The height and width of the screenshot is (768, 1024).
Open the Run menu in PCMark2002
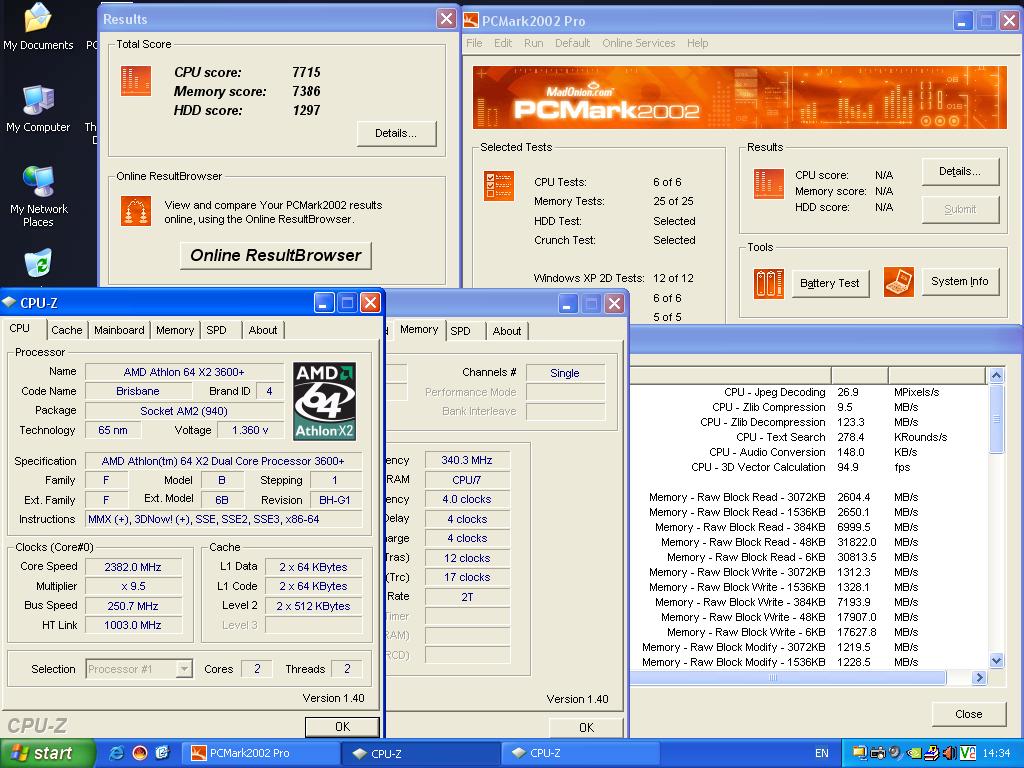point(534,43)
